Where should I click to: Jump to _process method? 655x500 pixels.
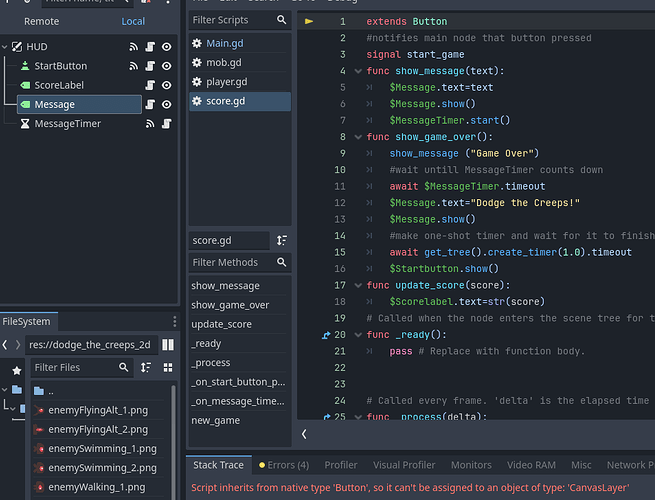(240, 363)
